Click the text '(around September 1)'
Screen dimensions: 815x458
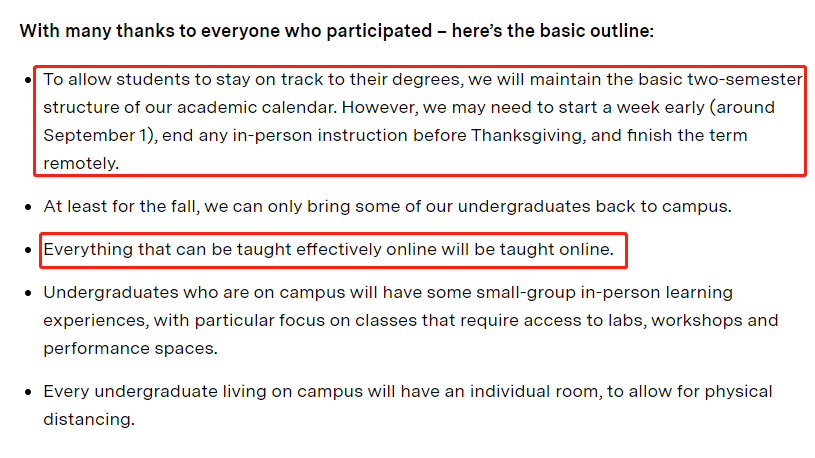pos(410,121)
